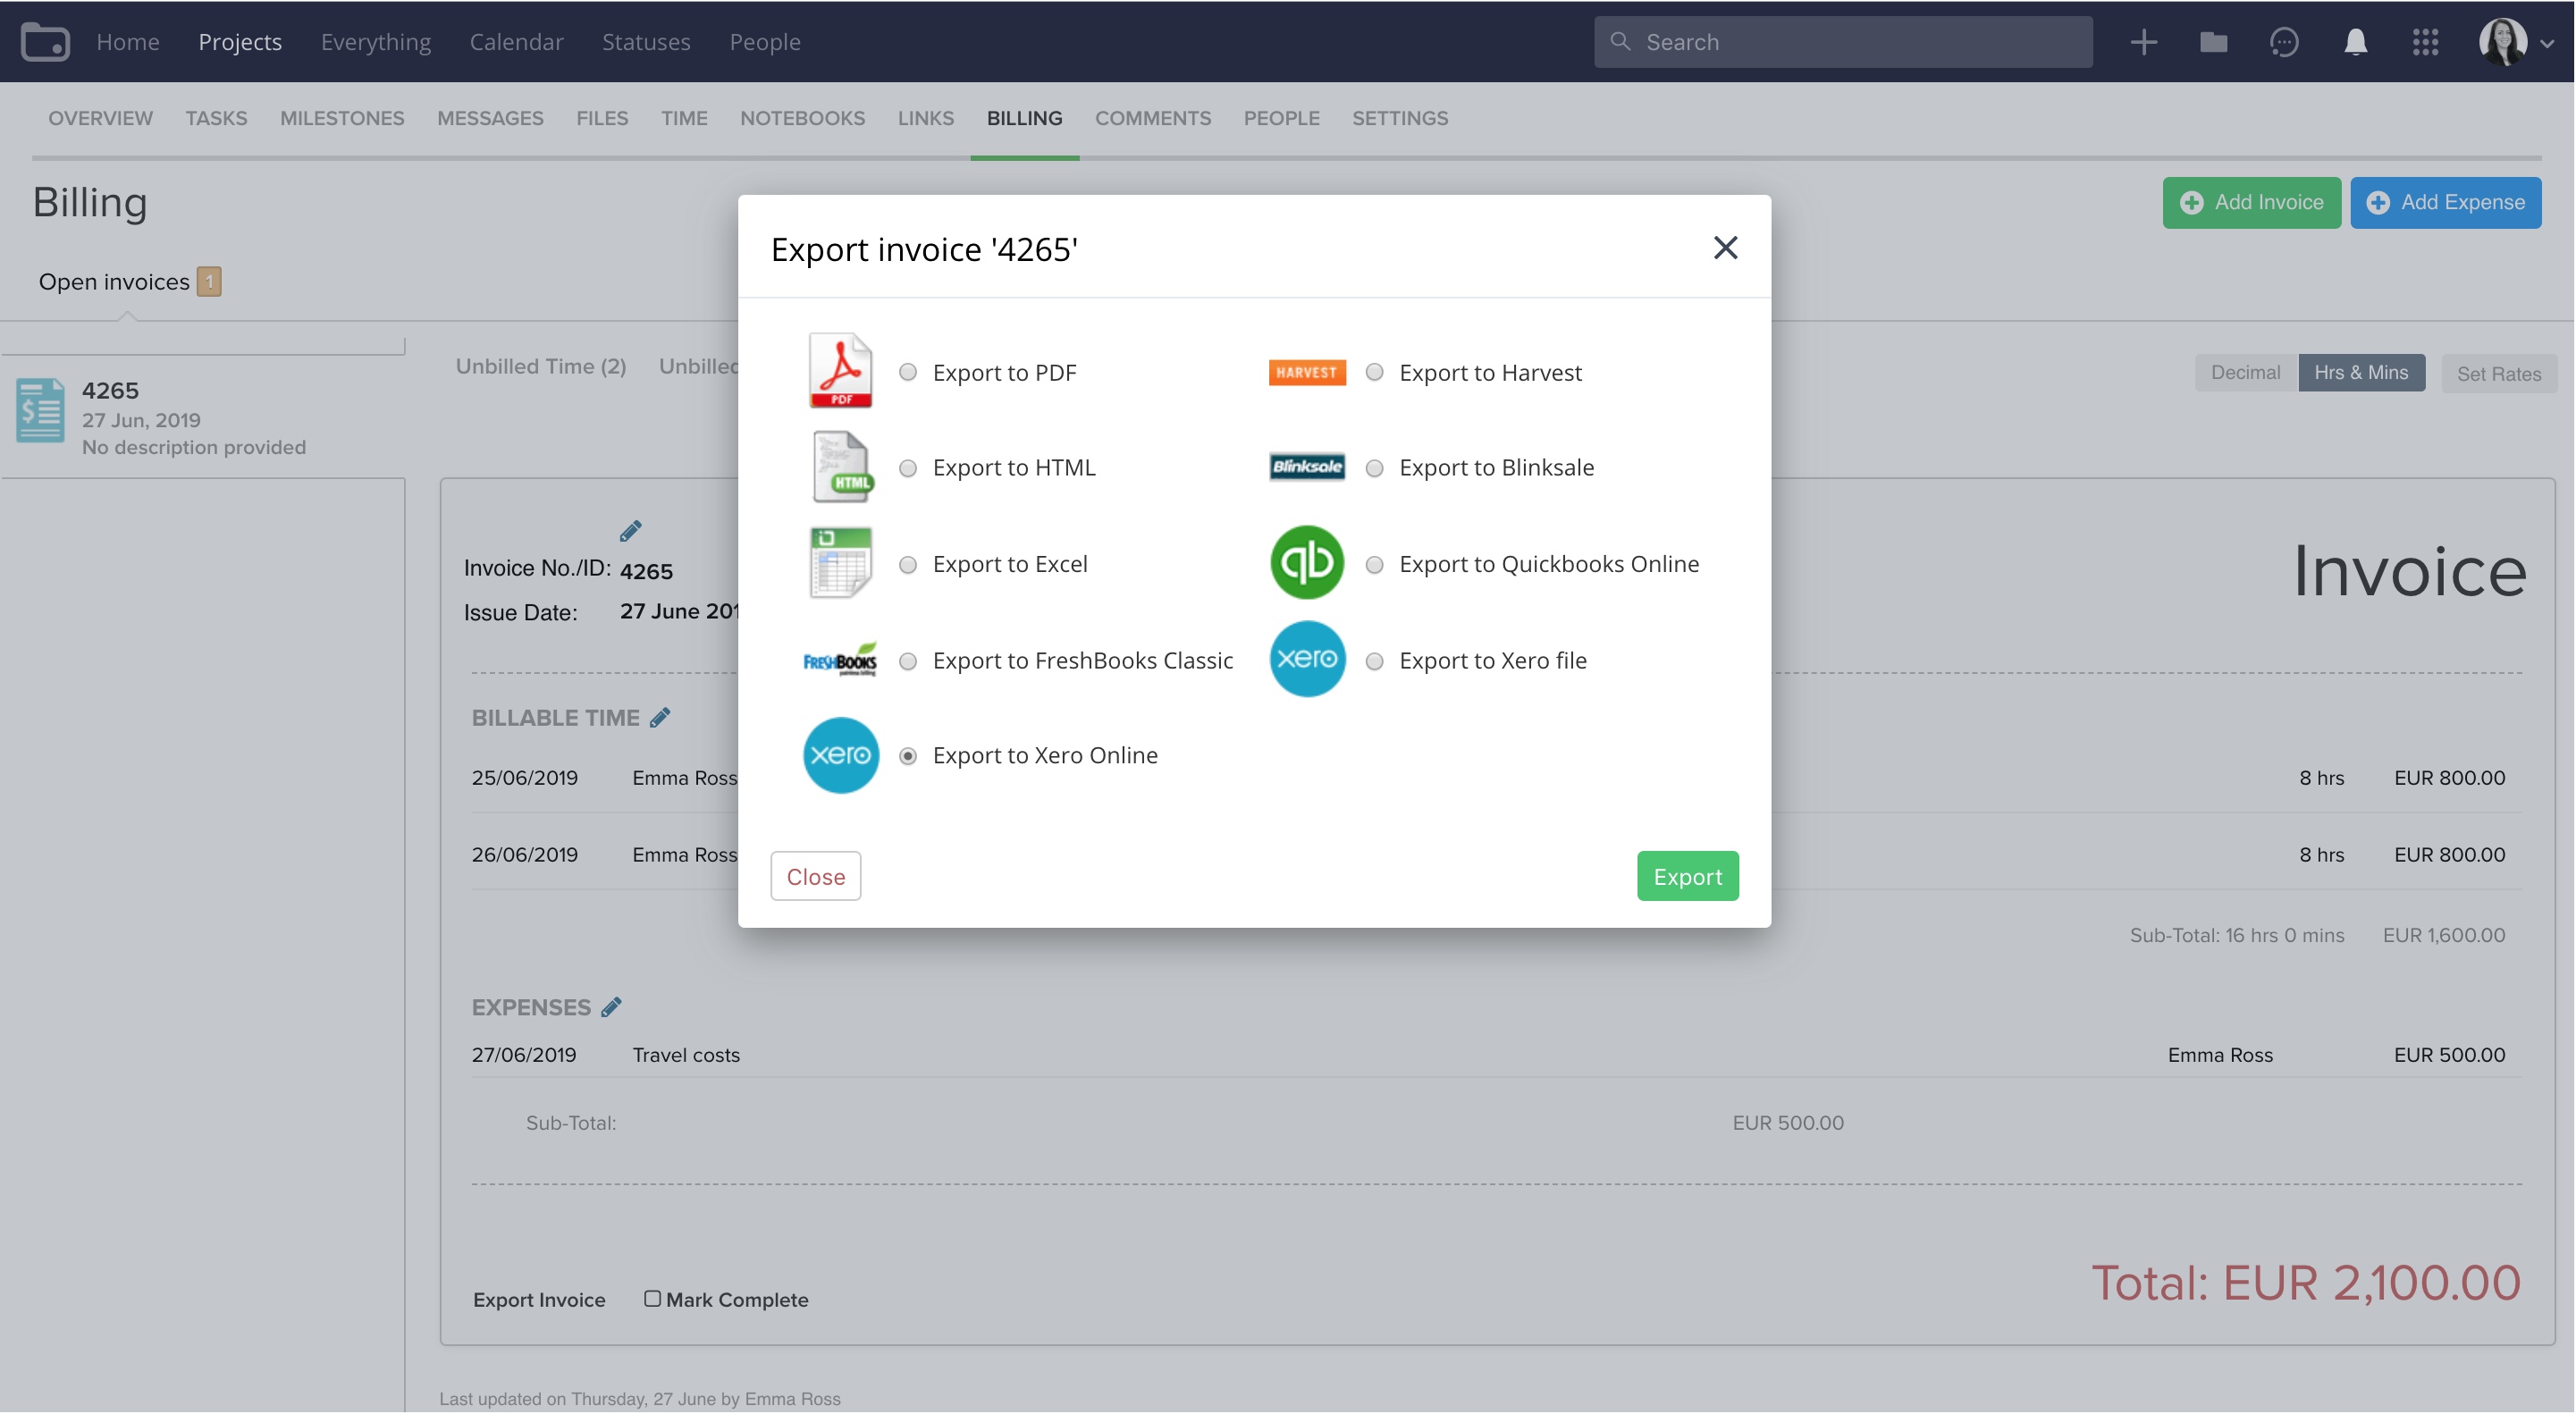Open the apps grid icon
The width and height of the screenshot is (2576, 1414).
point(2425,41)
